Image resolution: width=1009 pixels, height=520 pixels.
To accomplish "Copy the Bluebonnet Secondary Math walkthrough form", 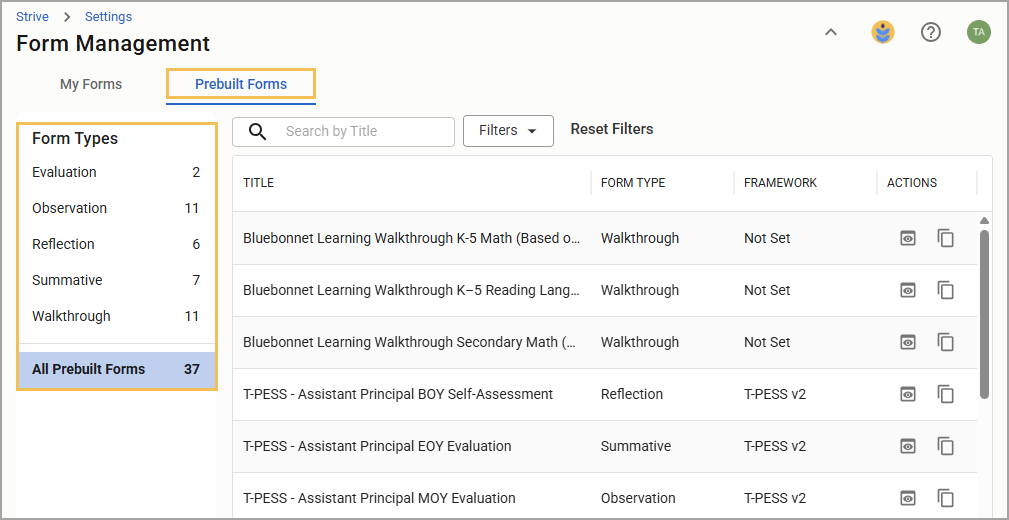I will pos(945,342).
